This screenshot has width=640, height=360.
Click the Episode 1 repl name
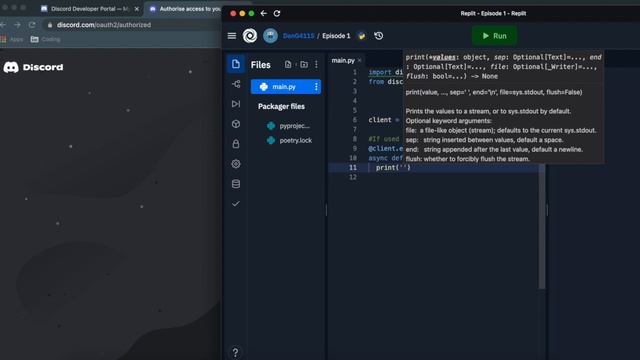pos(336,36)
